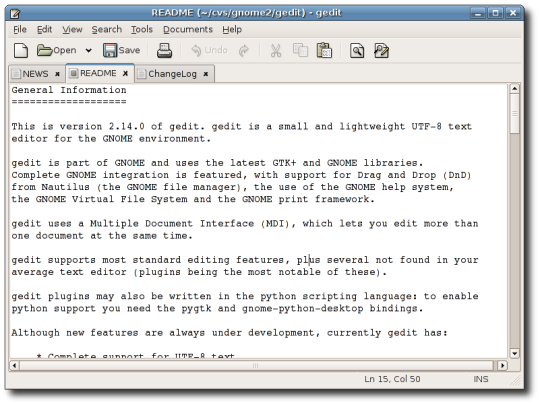Screen dimensions: 540x405
Task: Click the vertical scrollbar thumb
Action: click(514, 114)
